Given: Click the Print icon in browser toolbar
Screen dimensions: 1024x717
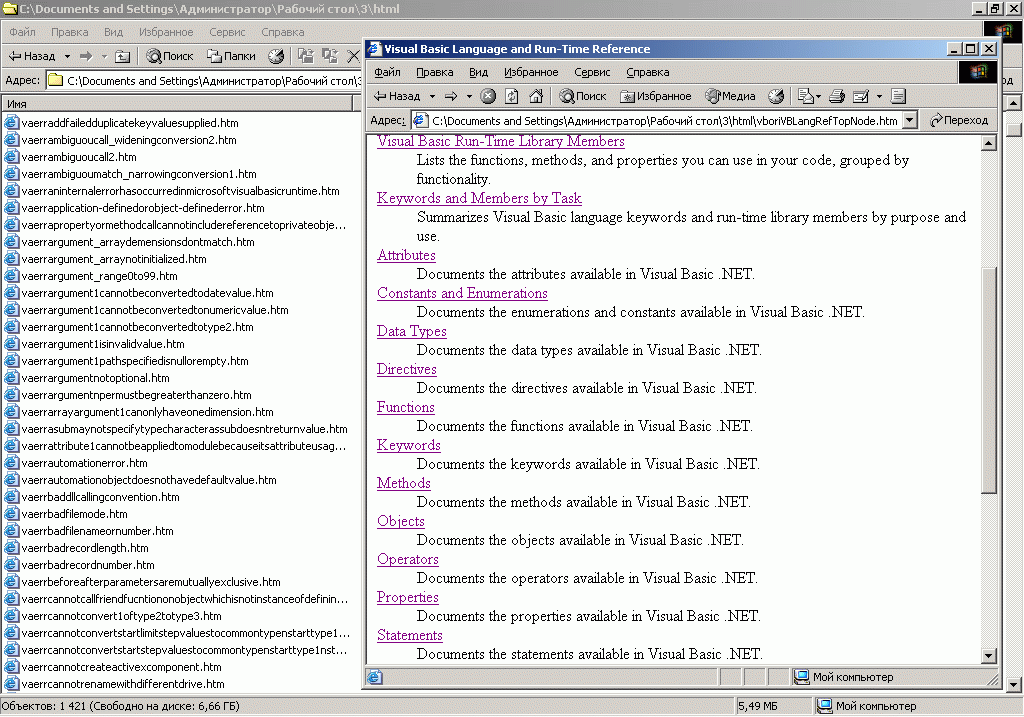Looking at the screenshot, I should (837, 96).
